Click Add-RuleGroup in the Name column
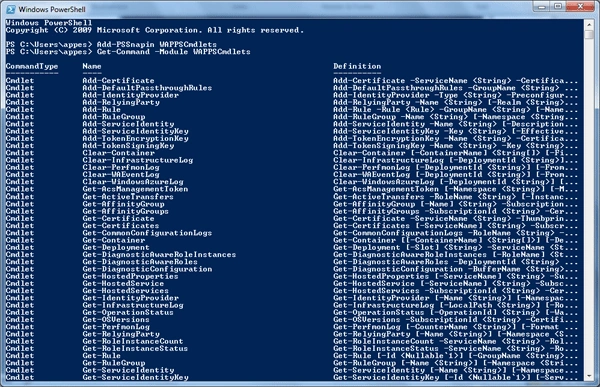Screen dimensions: 600x387 114,117
